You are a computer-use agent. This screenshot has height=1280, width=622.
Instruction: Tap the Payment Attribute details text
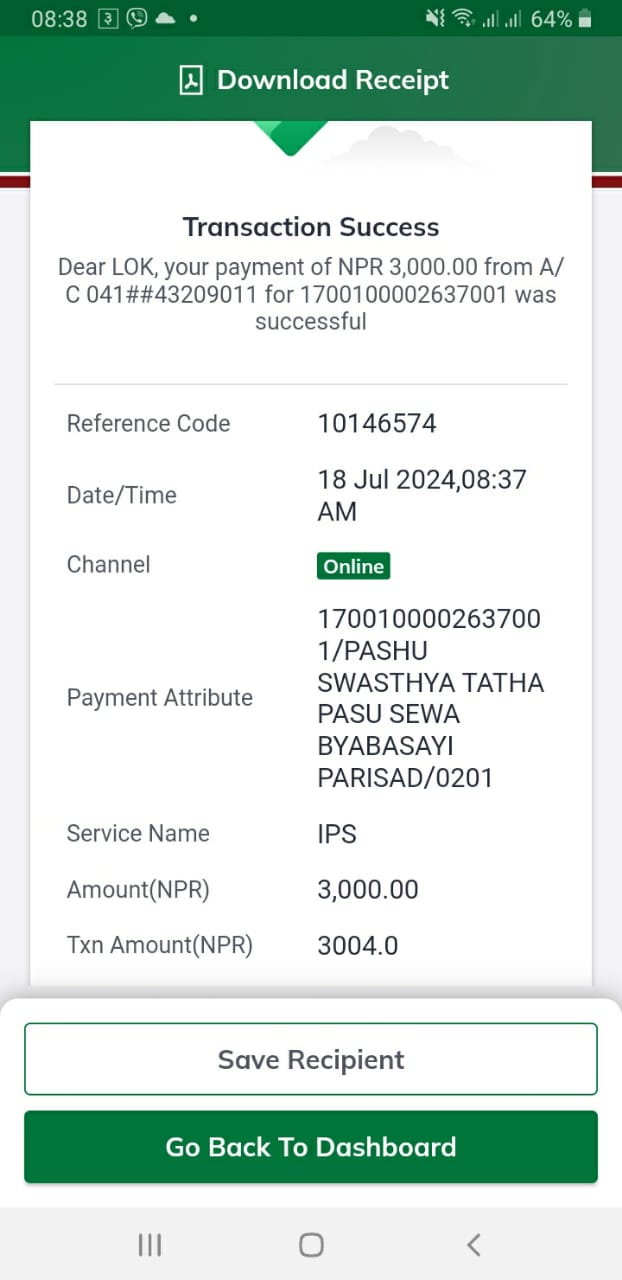coord(431,699)
